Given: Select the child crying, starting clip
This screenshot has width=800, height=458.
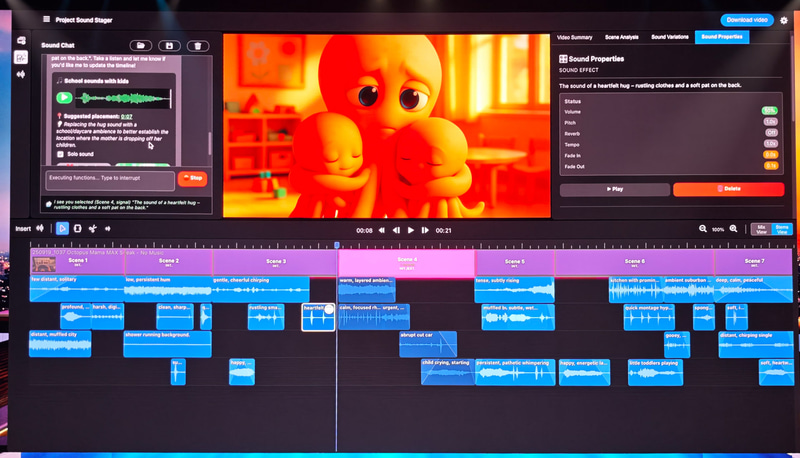Looking at the screenshot, I should [447, 372].
